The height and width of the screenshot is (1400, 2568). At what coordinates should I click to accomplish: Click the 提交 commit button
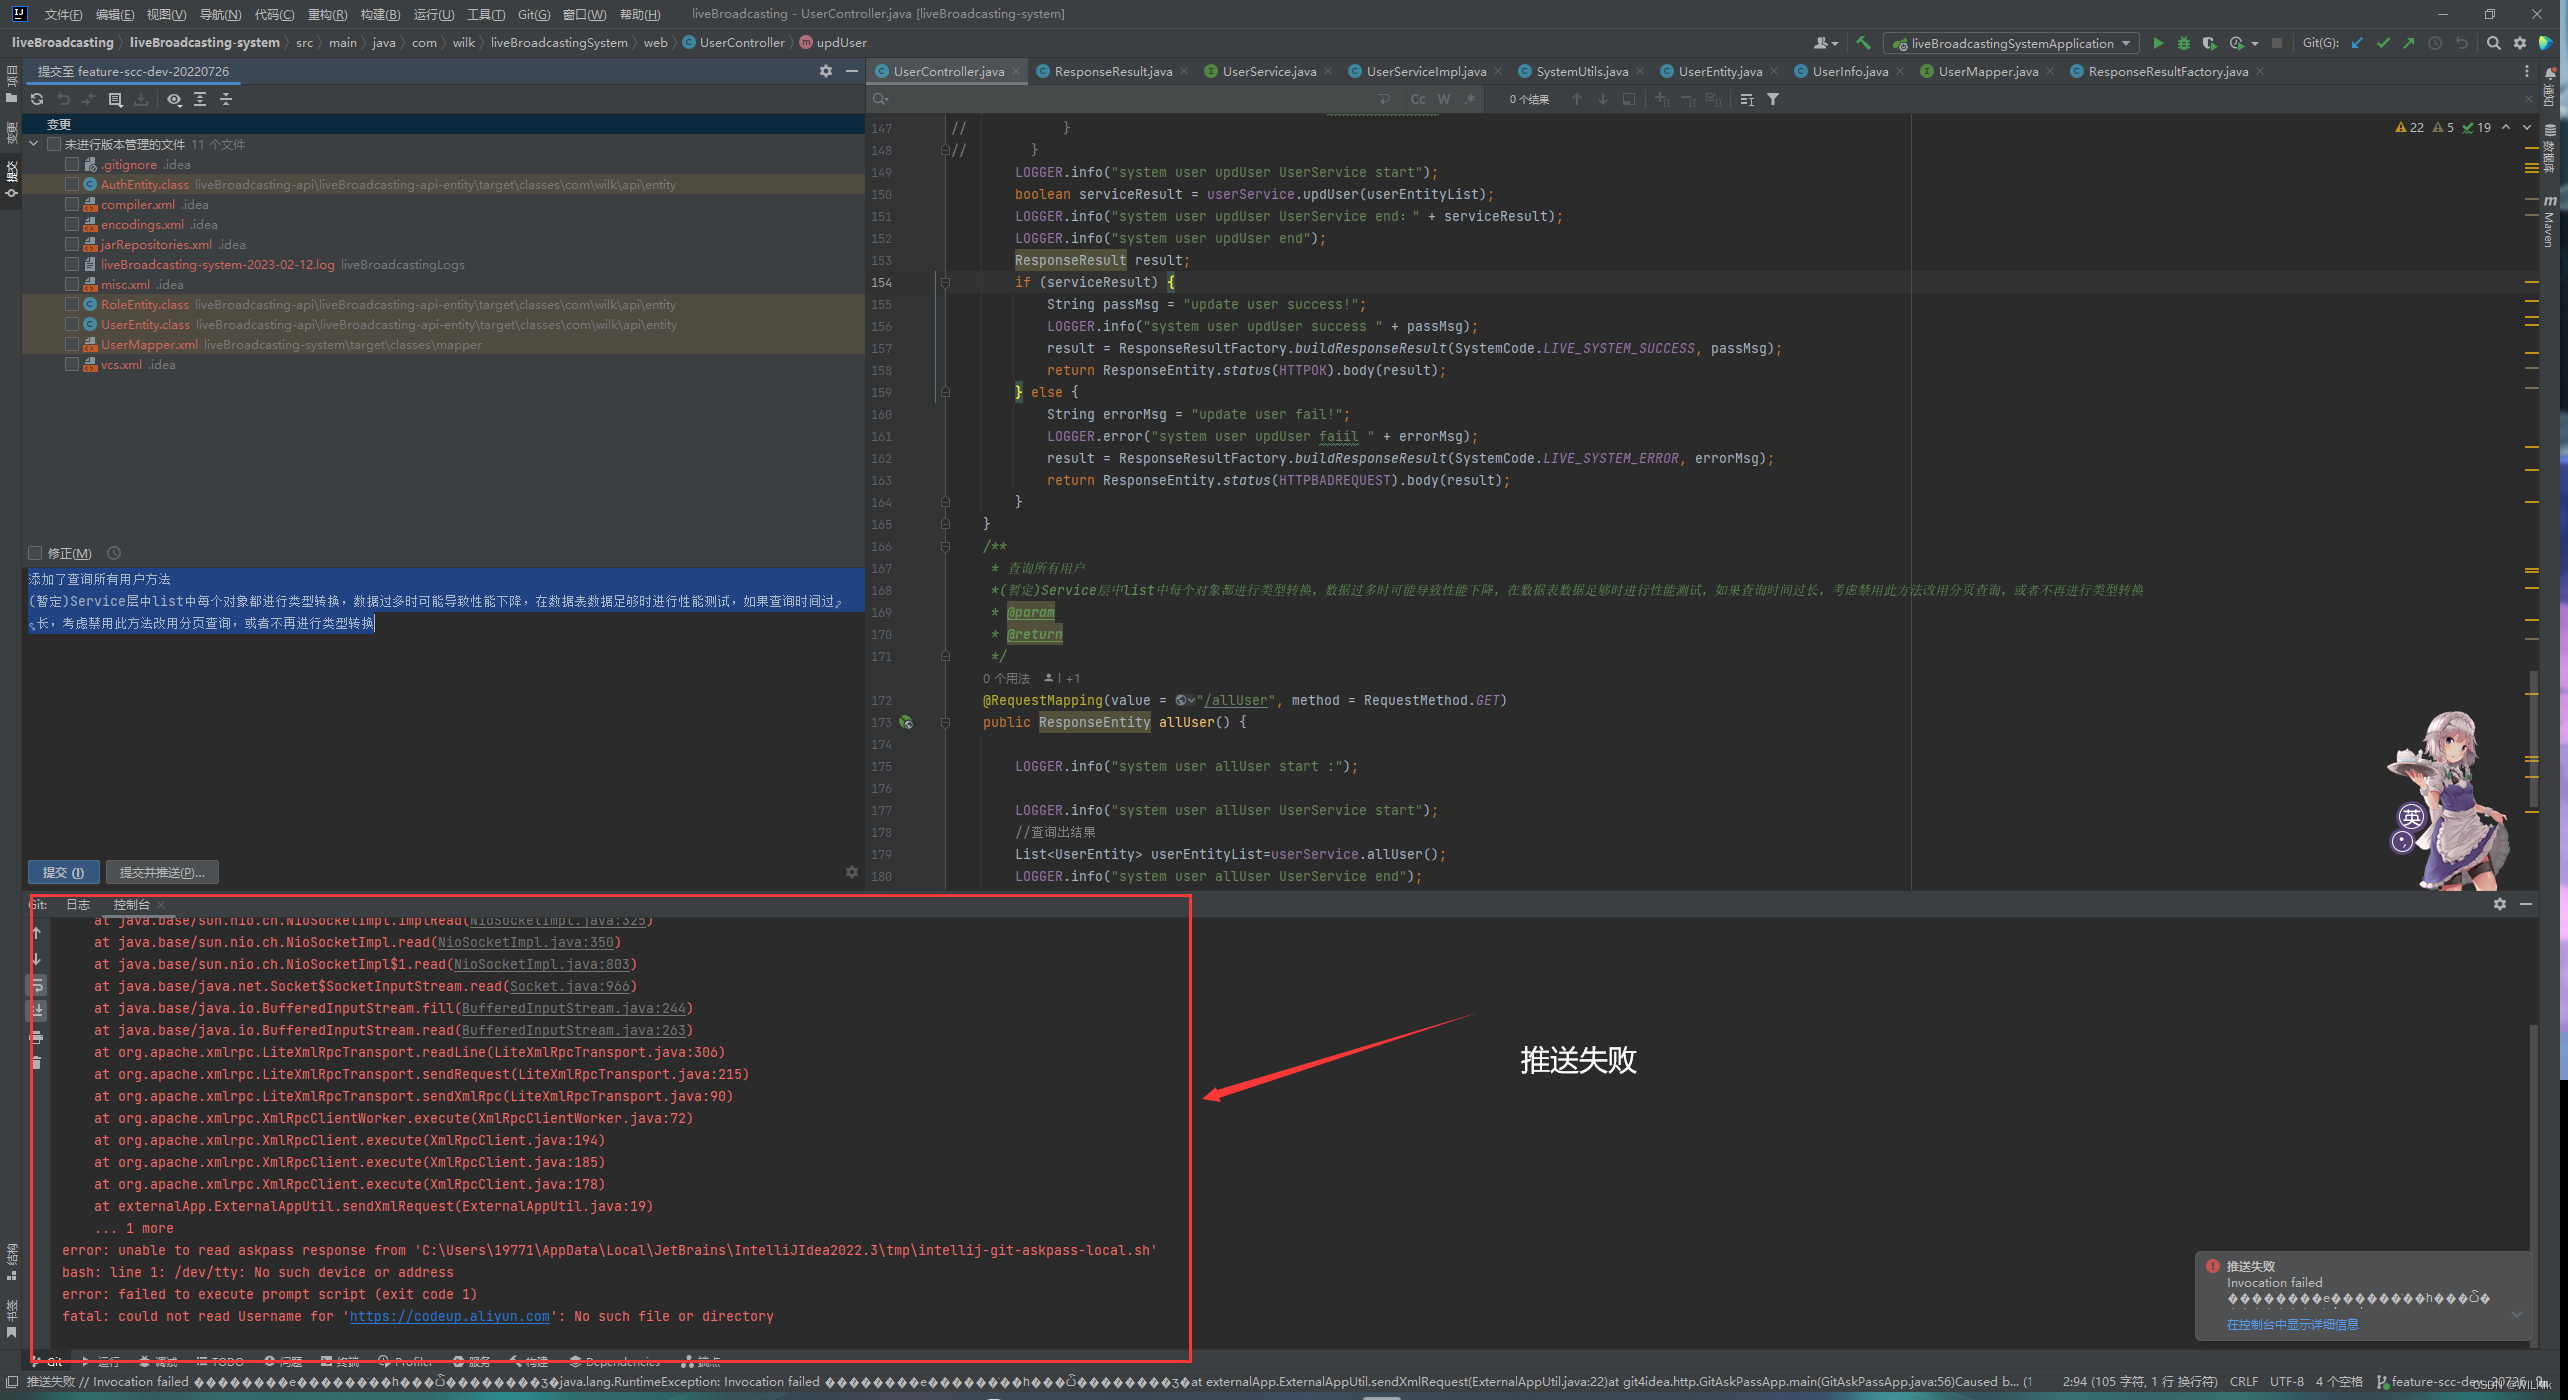(62, 872)
